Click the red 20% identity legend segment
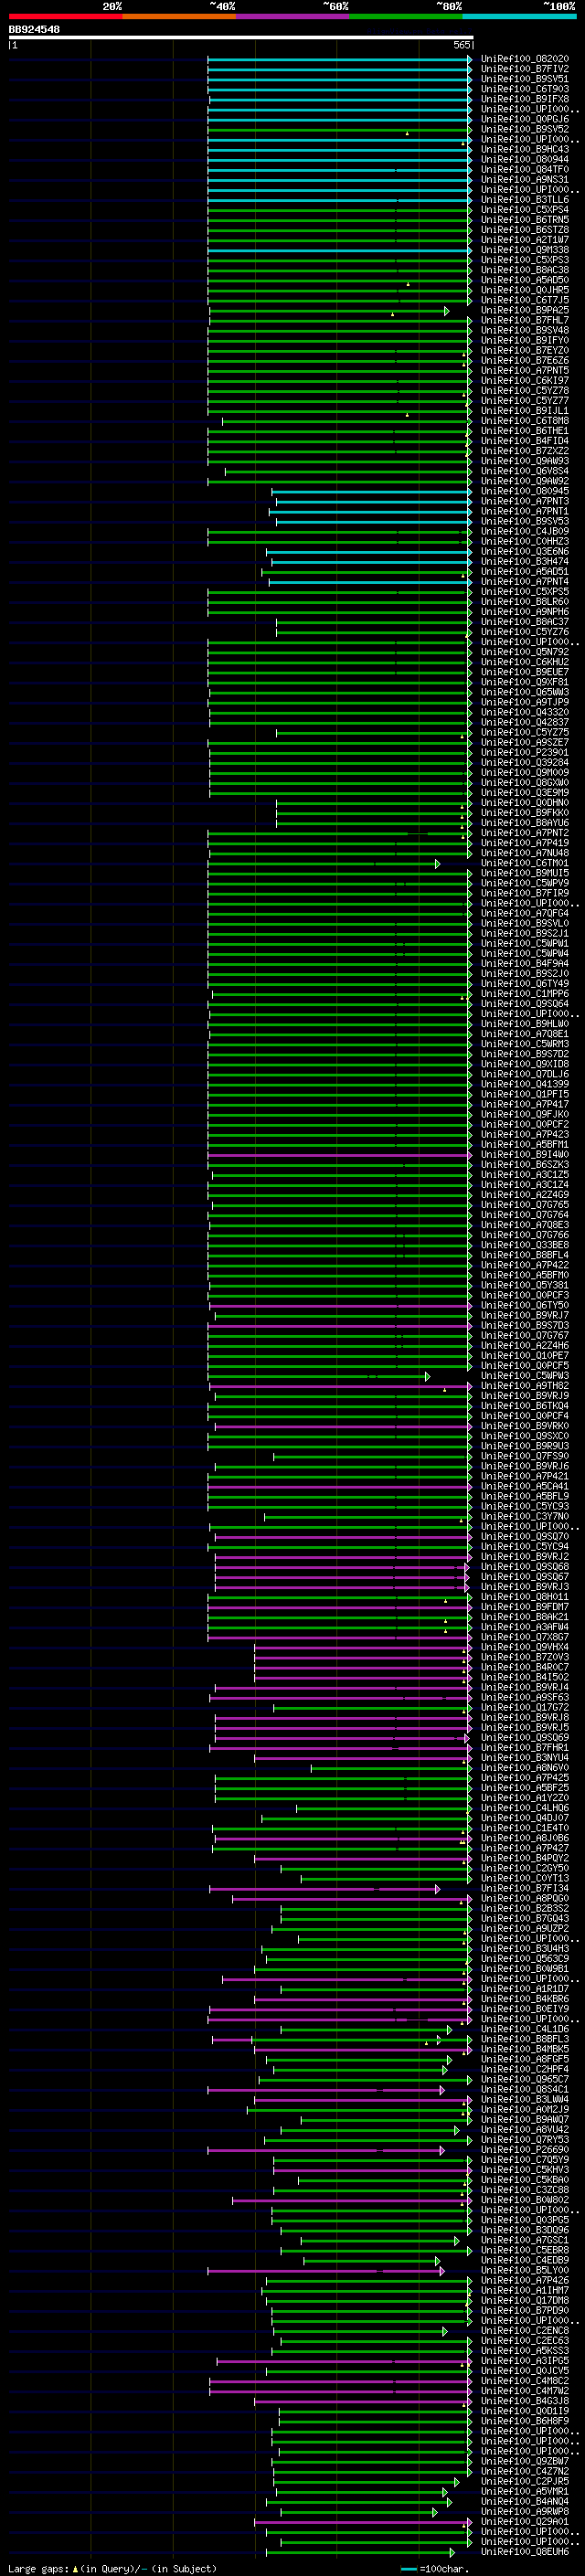Screen dimensions: 585x2576 65,16
